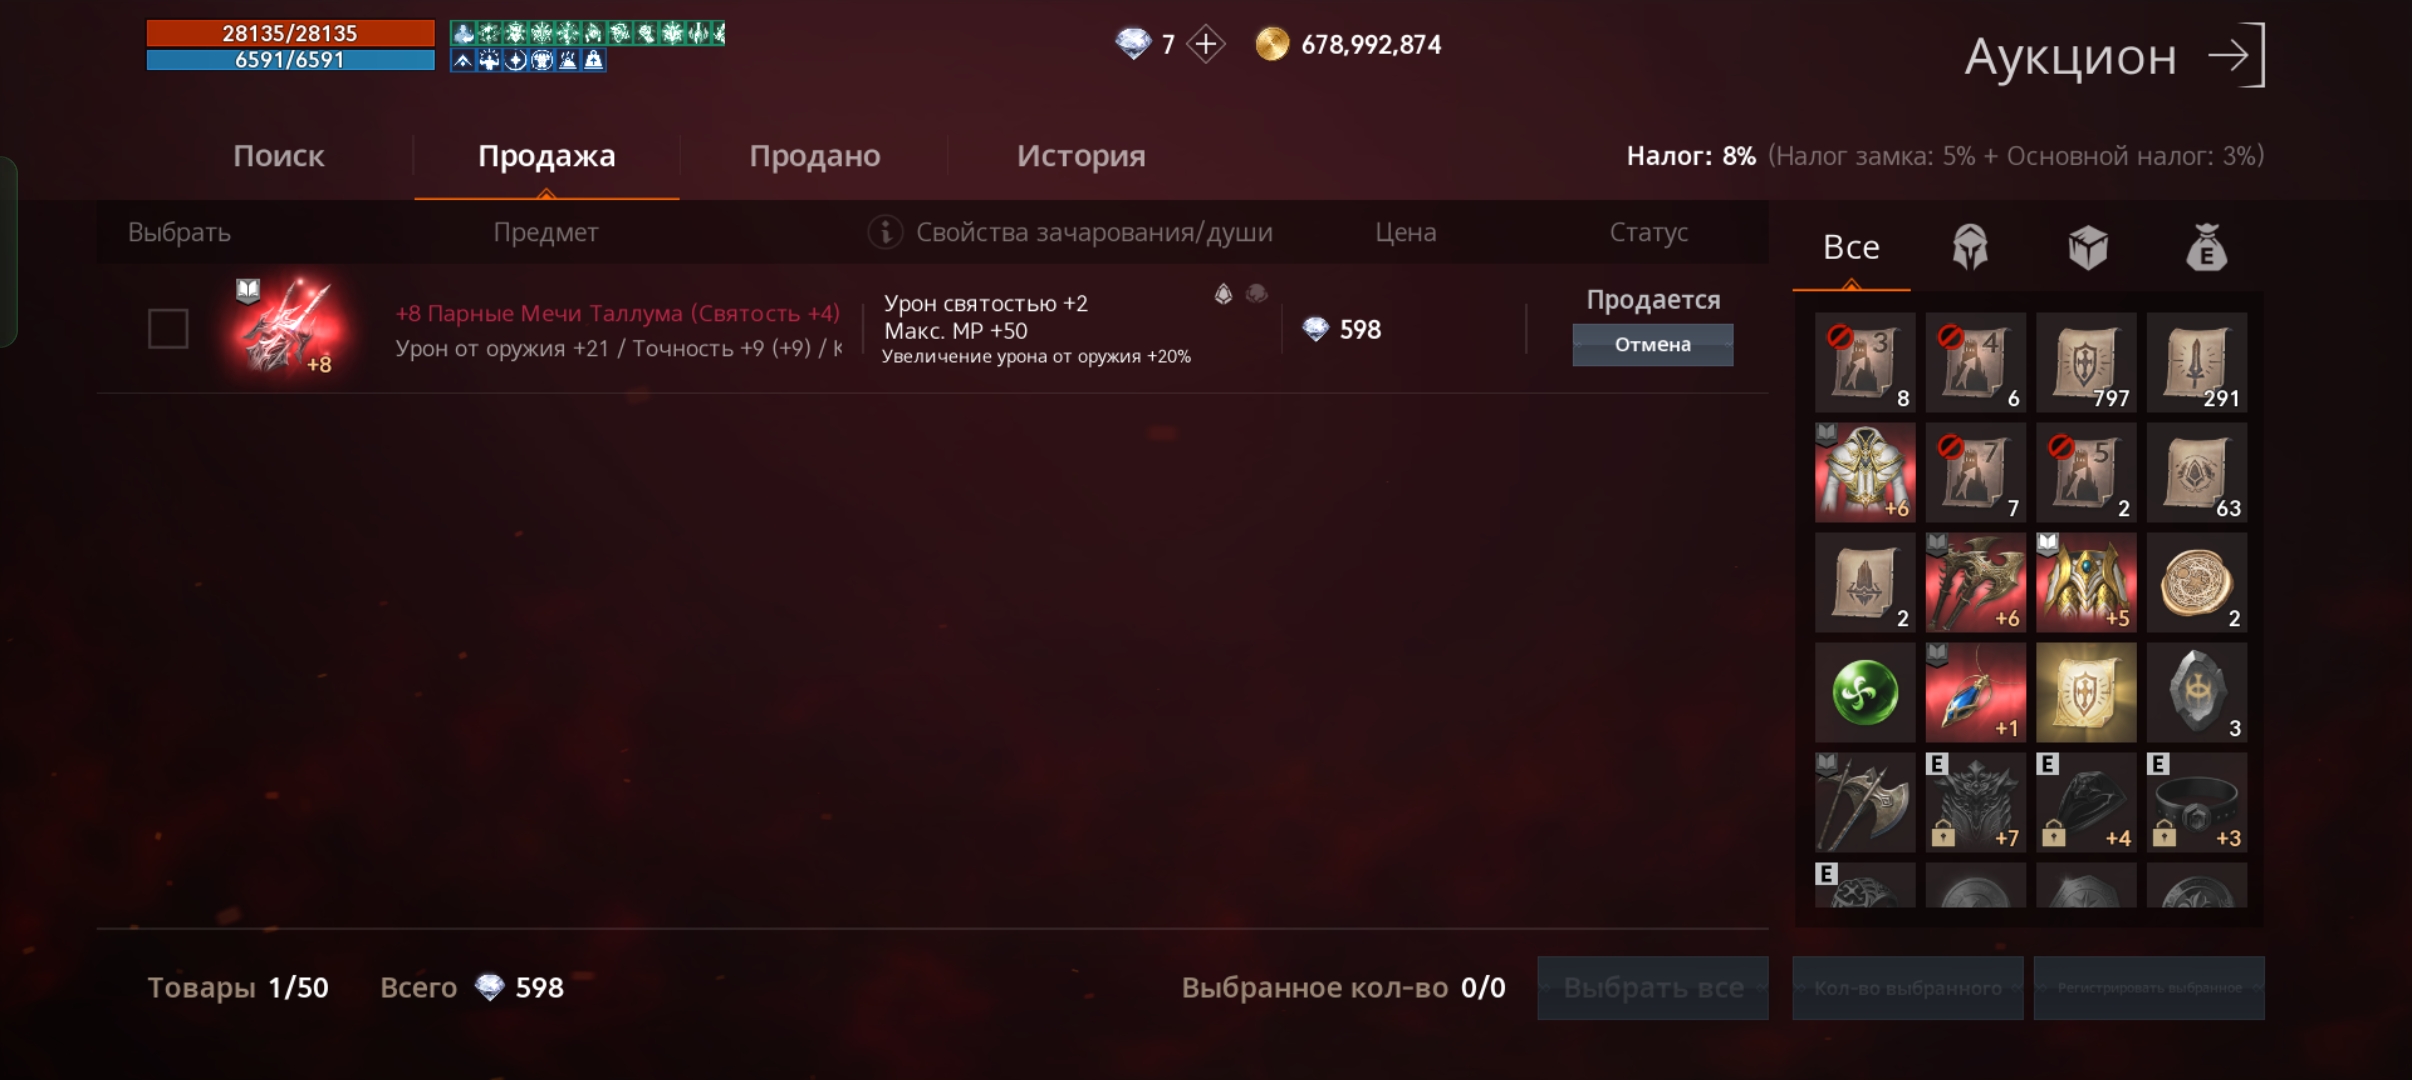2412x1080 pixels.
Task: Open the История tab
Action: click(x=1080, y=156)
